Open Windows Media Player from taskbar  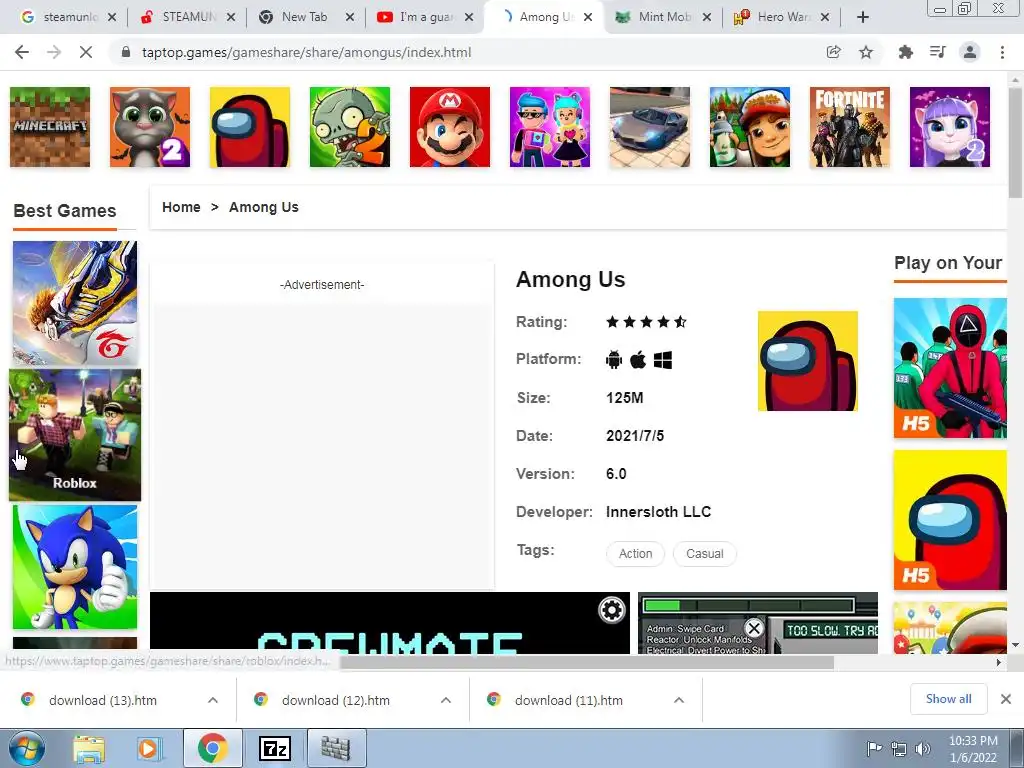(148, 749)
